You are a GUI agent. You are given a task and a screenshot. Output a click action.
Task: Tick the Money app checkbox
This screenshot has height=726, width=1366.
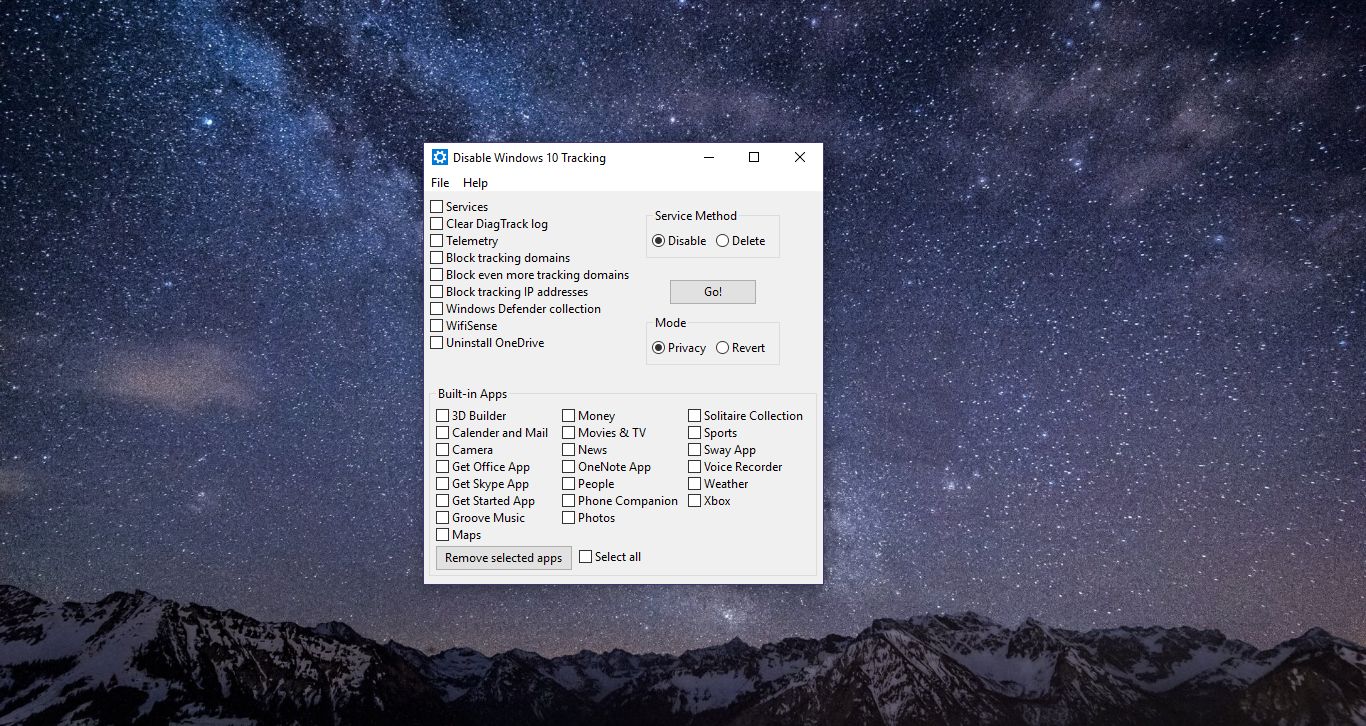click(569, 416)
